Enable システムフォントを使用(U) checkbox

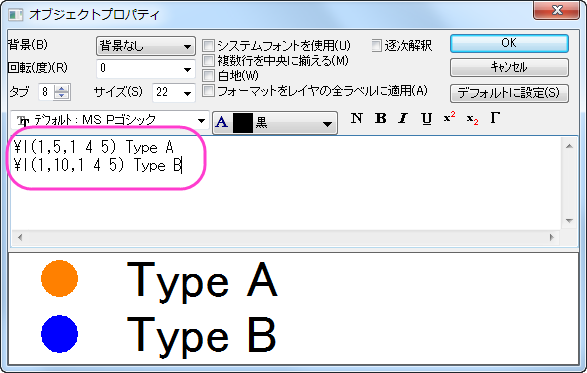tap(209, 46)
